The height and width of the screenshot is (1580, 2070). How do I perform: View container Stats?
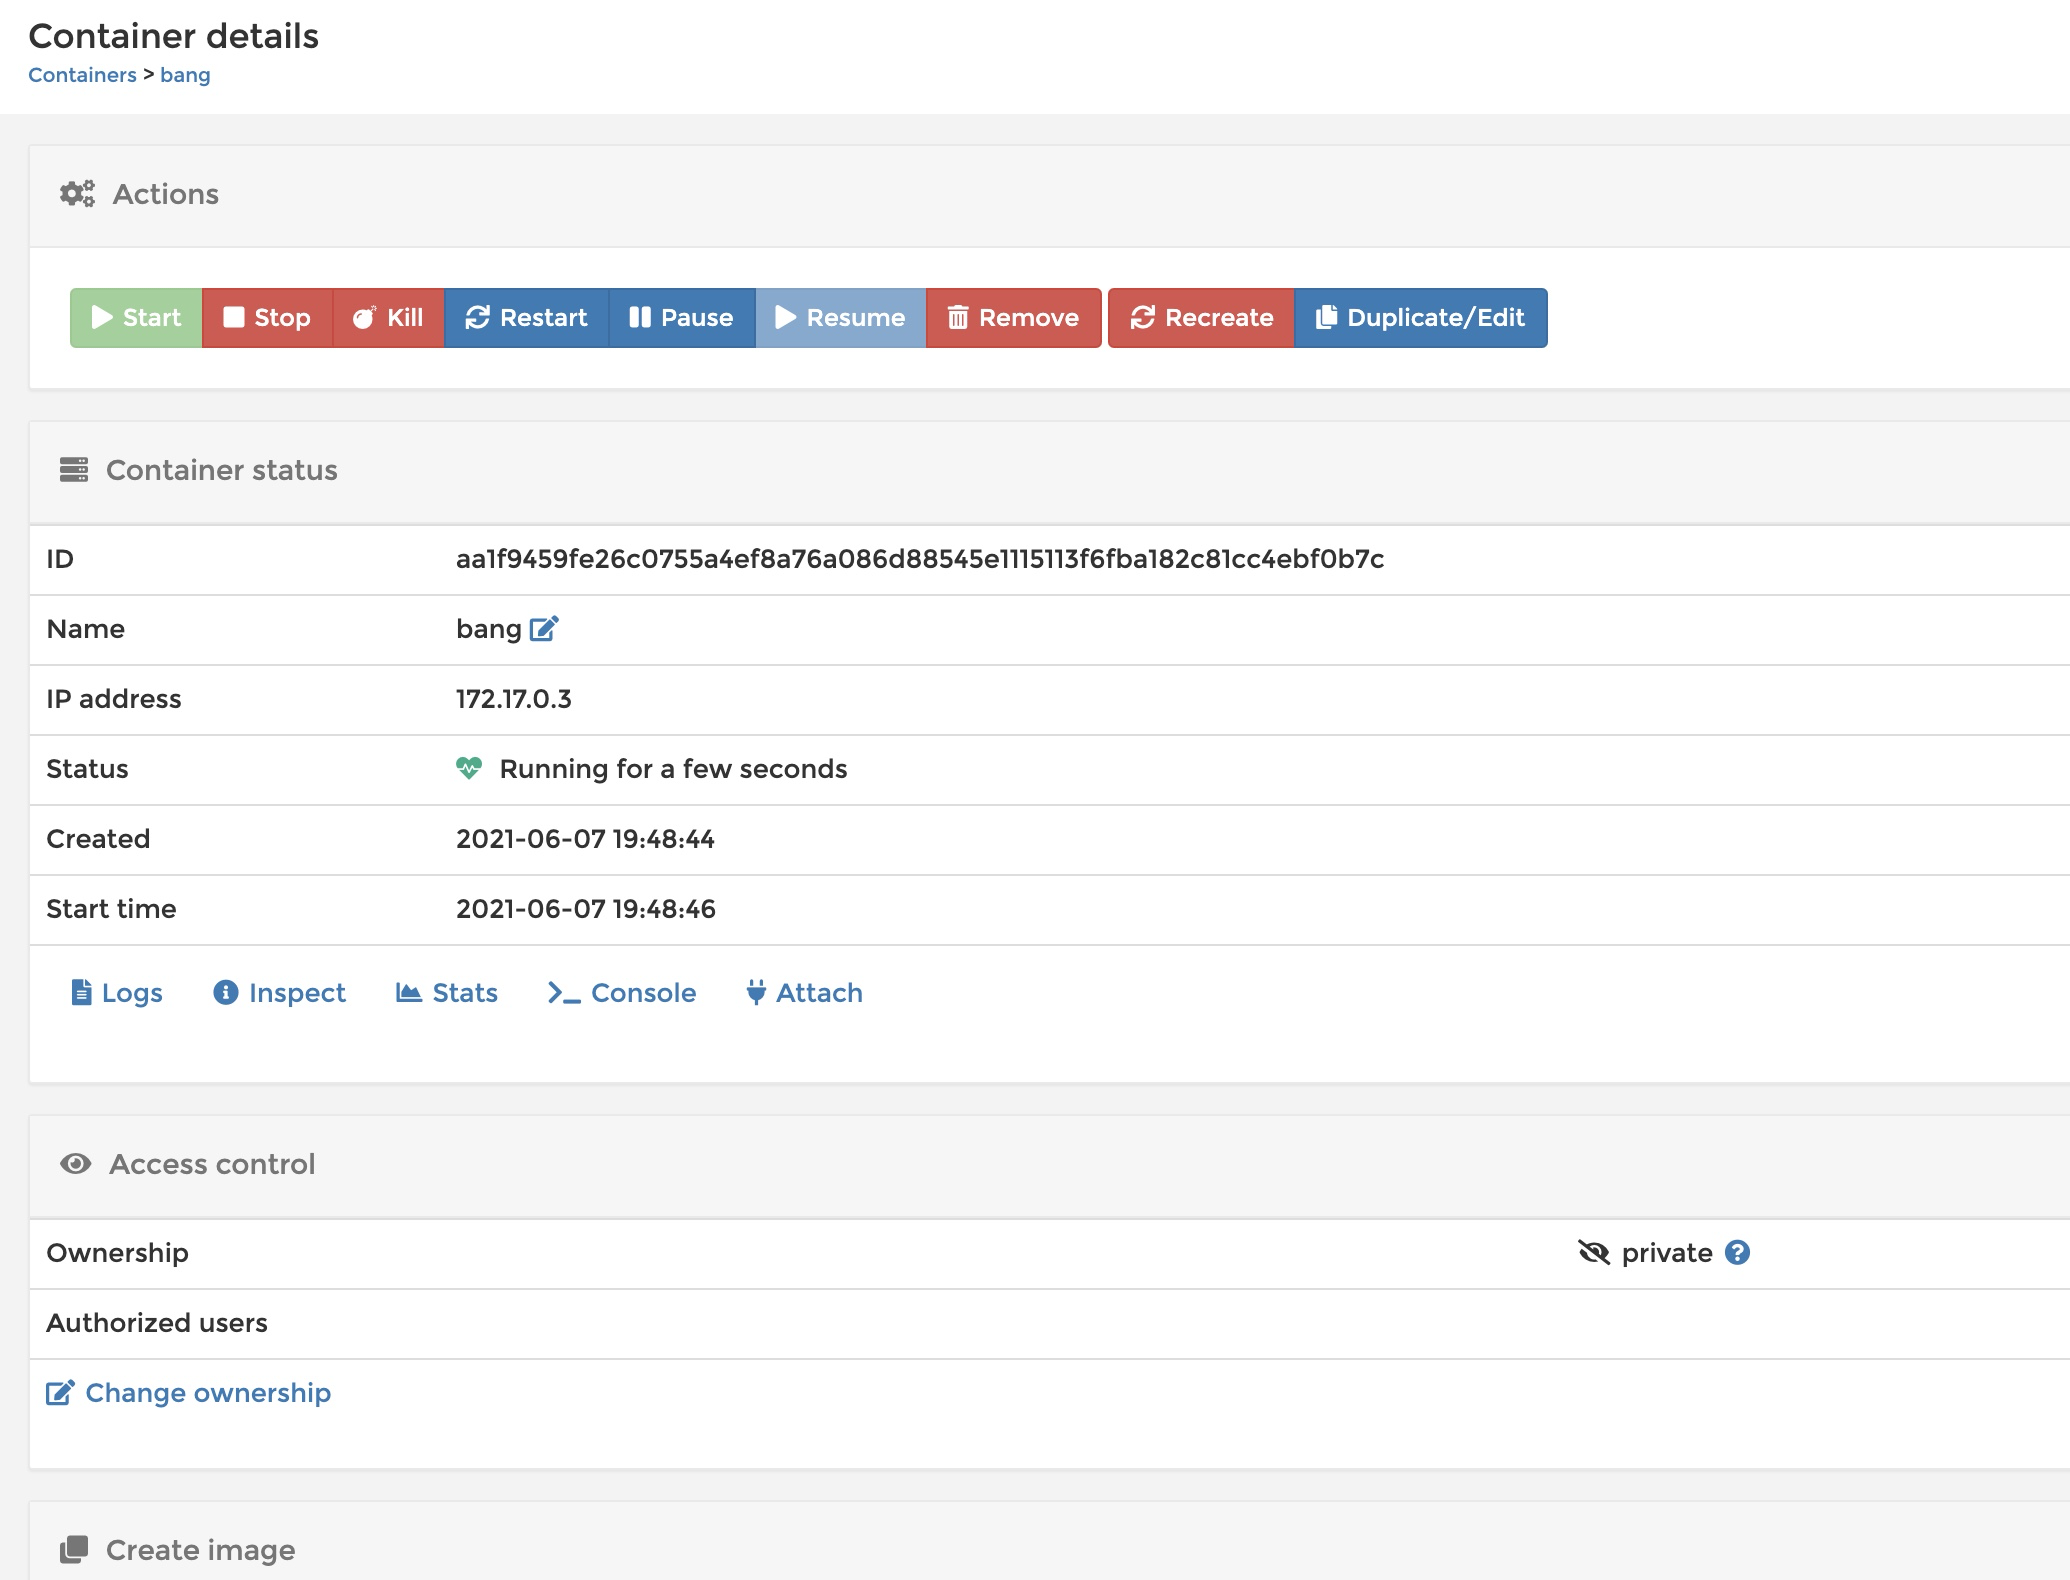point(447,992)
